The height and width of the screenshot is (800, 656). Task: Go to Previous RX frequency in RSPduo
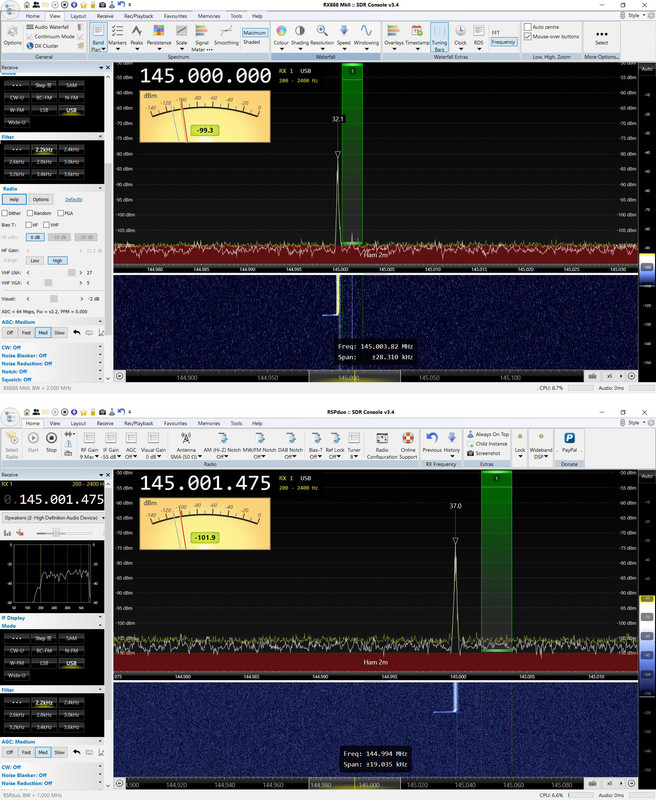432,442
